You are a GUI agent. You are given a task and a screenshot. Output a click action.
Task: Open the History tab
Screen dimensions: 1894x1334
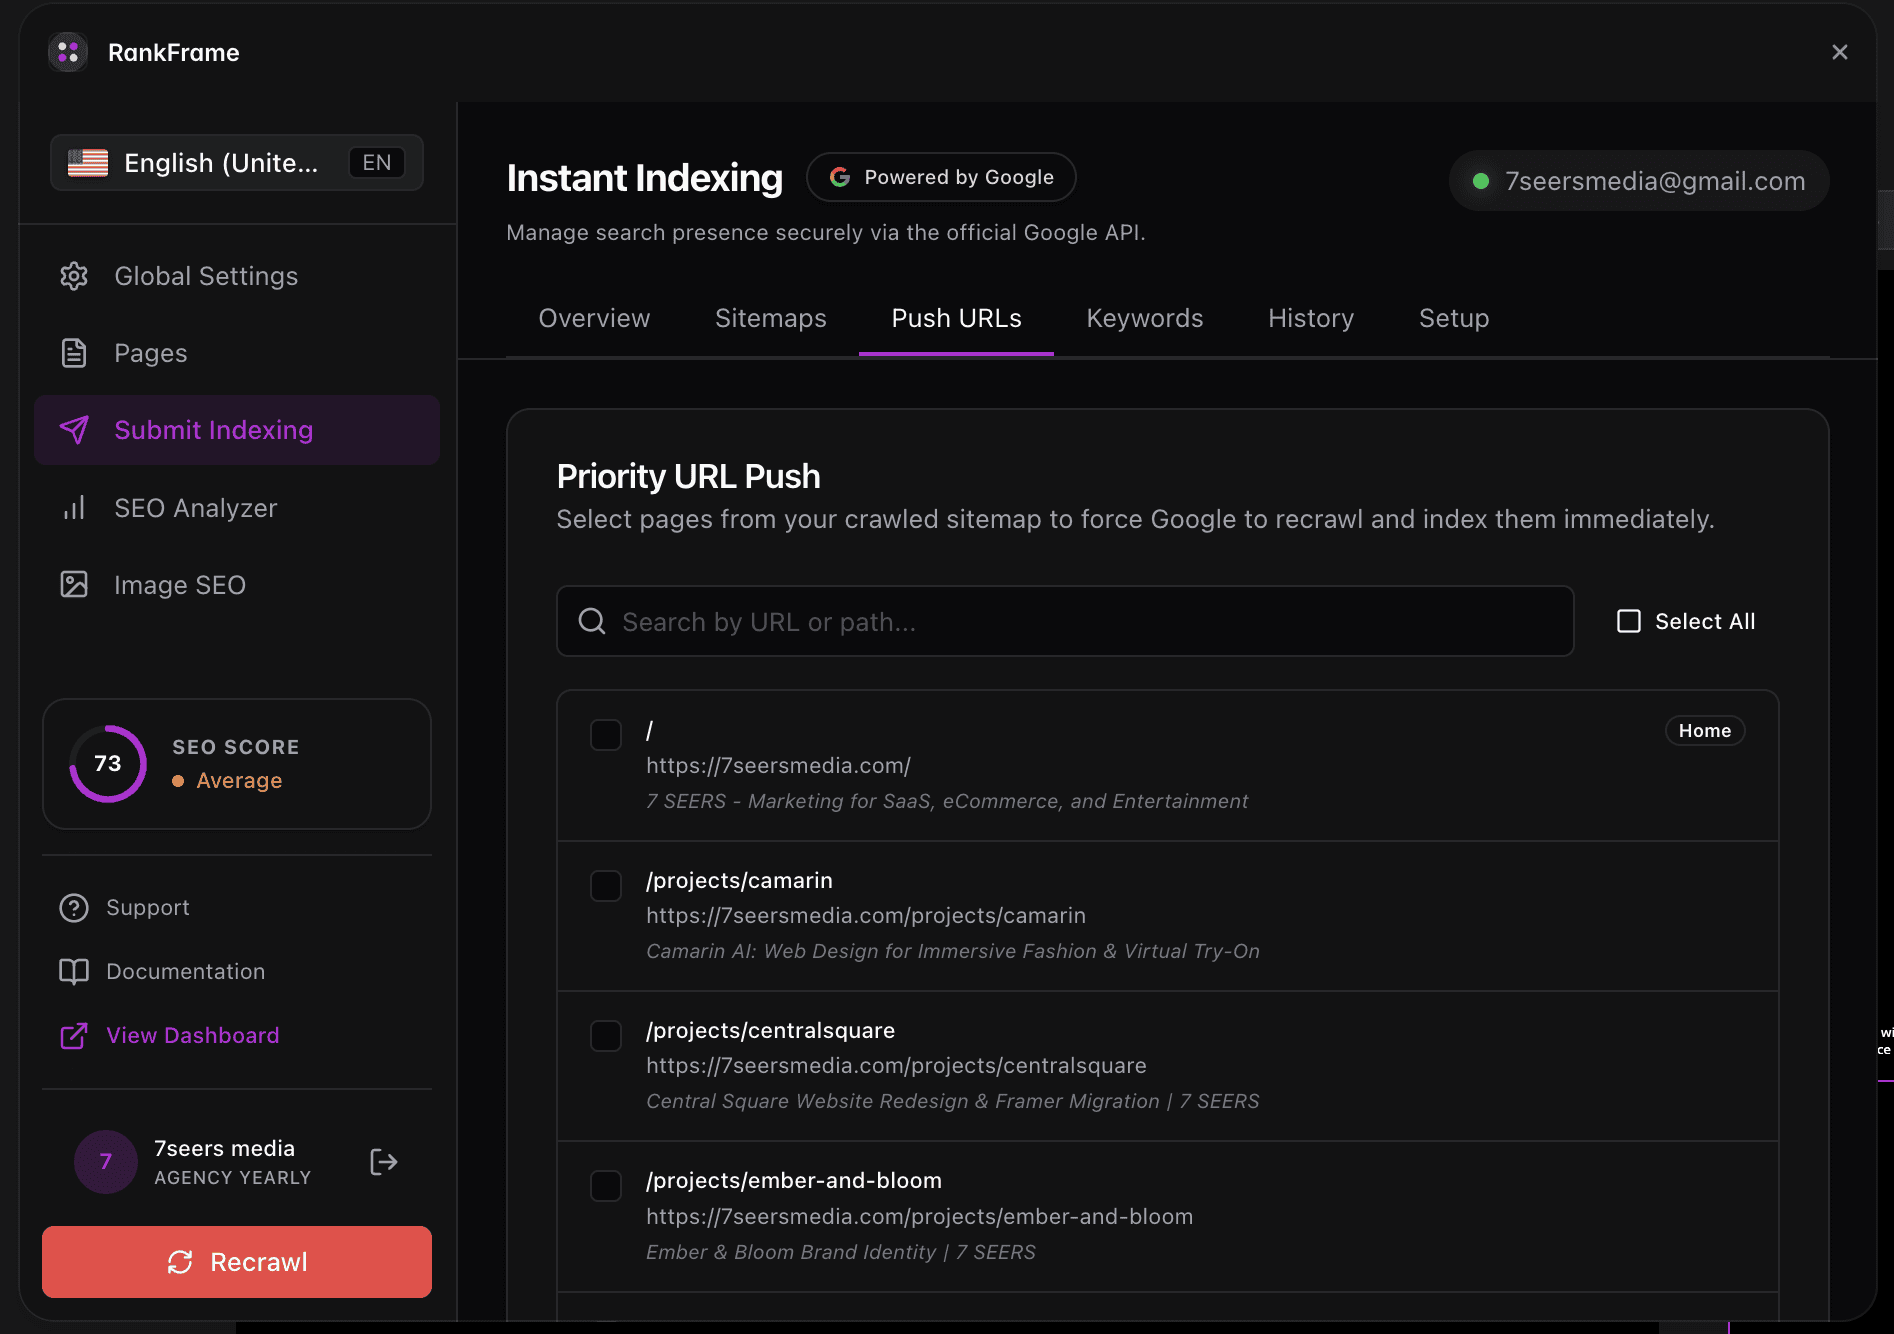tap(1311, 318)
